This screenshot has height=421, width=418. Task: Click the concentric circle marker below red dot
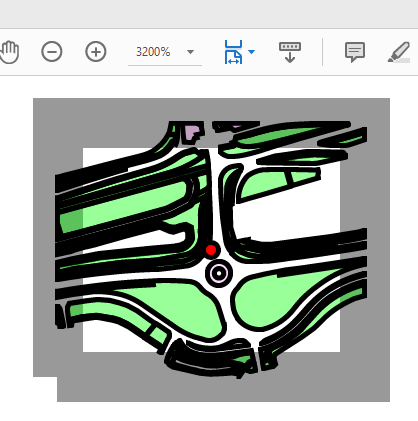(219, 273)
